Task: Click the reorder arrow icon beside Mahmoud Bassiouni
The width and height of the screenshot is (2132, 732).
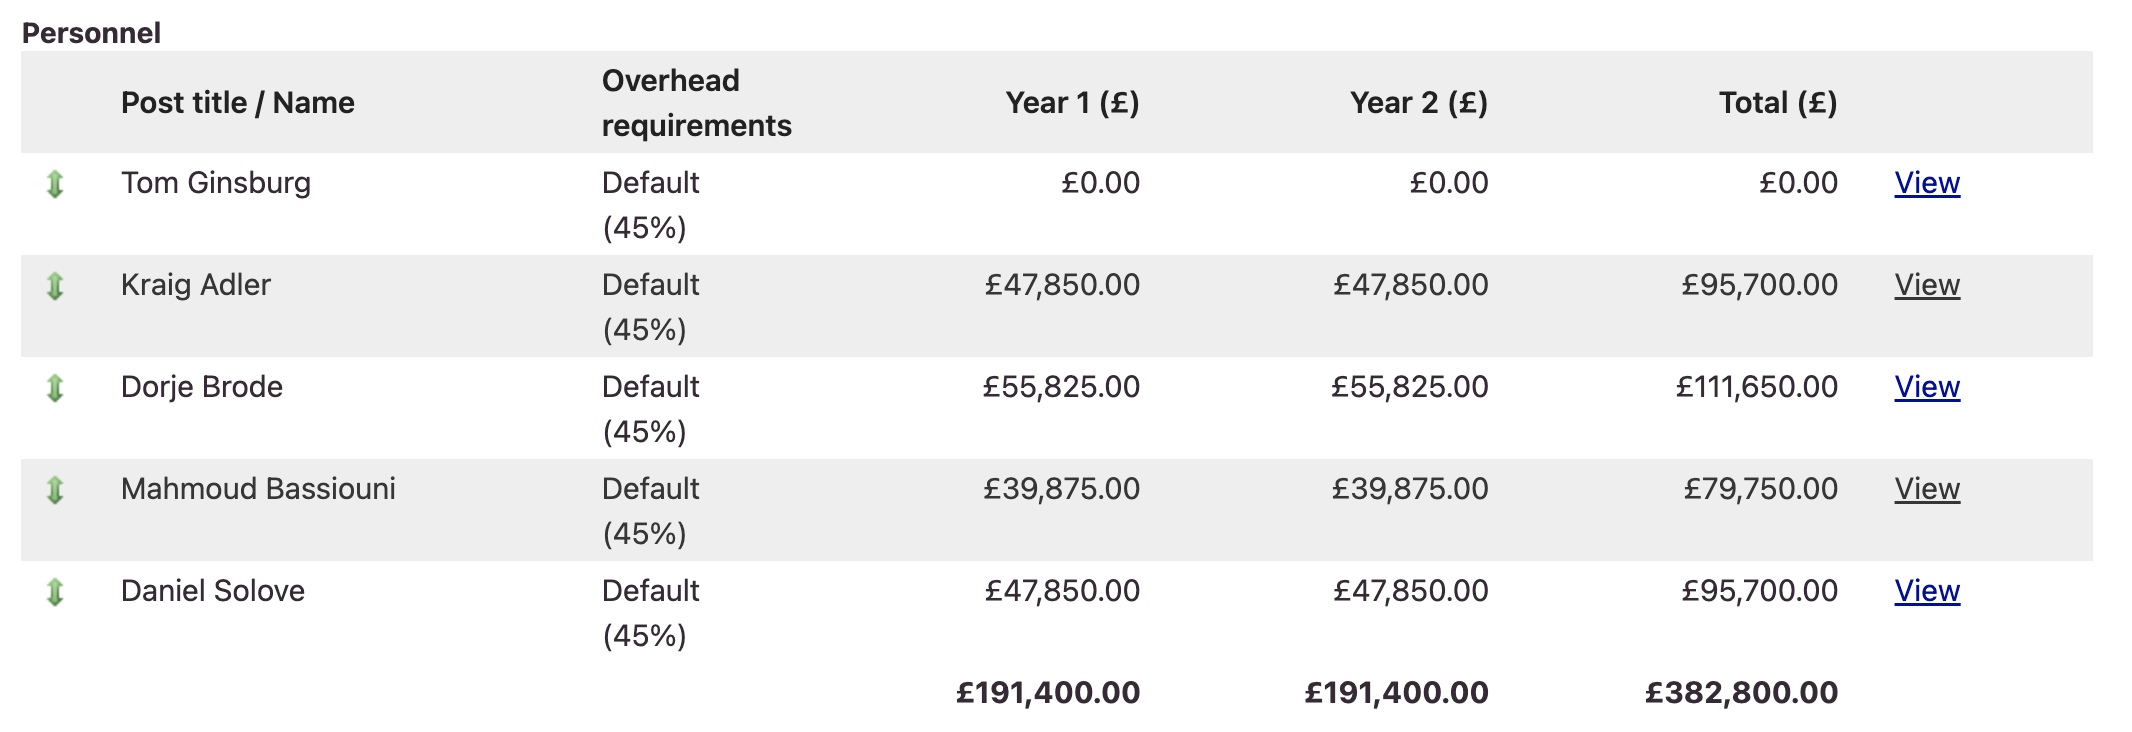Action: (55, 490)
